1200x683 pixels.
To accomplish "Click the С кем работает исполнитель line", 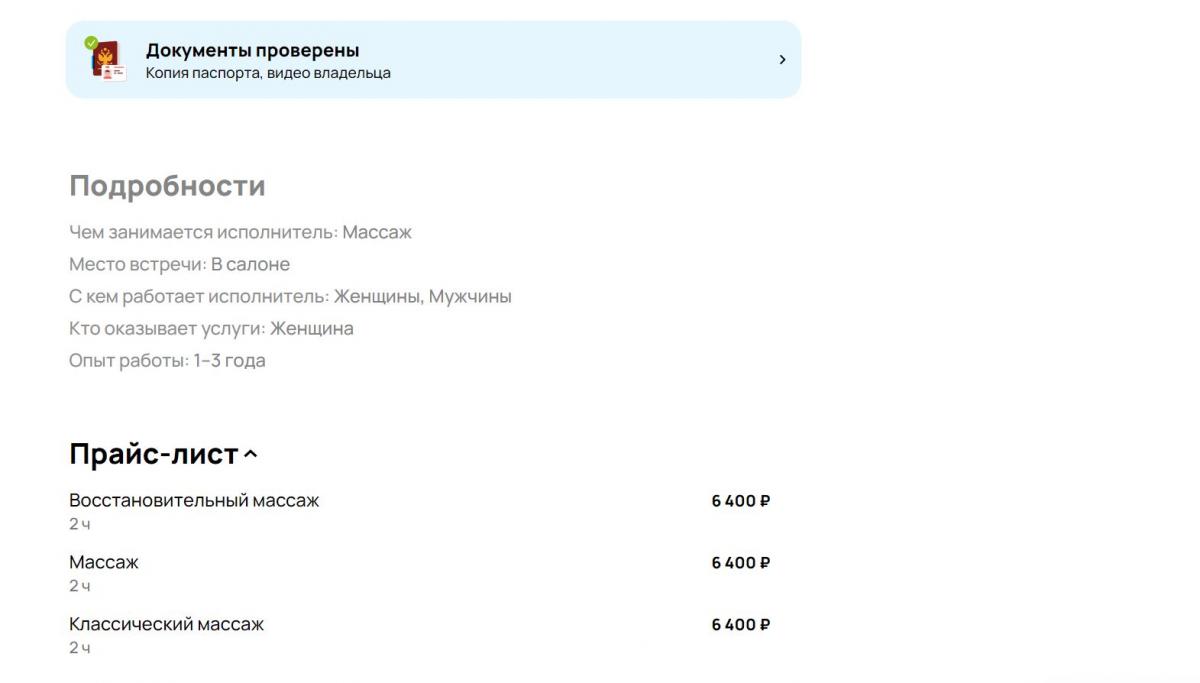I will tap(290, 296).
